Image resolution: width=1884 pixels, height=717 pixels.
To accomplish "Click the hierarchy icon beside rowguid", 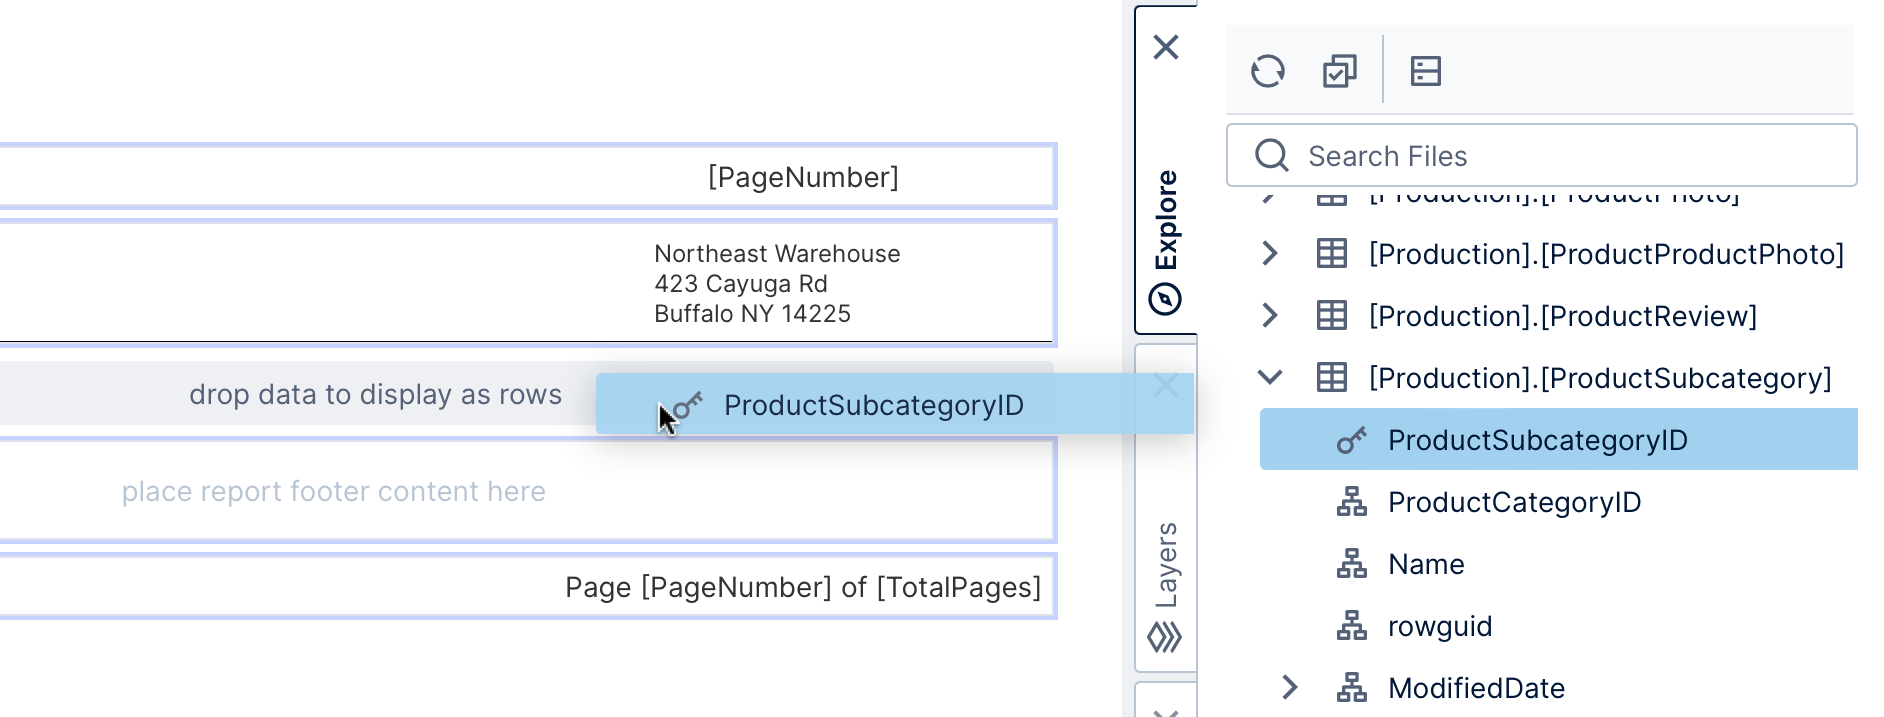I will 1351,626.
